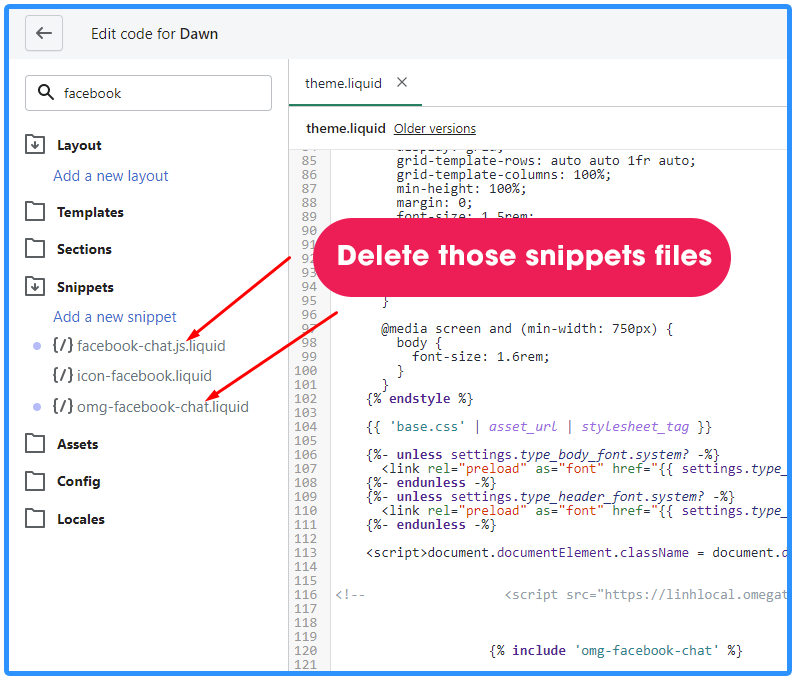
Task: Click the Sections folder icon
Action: 35,249
